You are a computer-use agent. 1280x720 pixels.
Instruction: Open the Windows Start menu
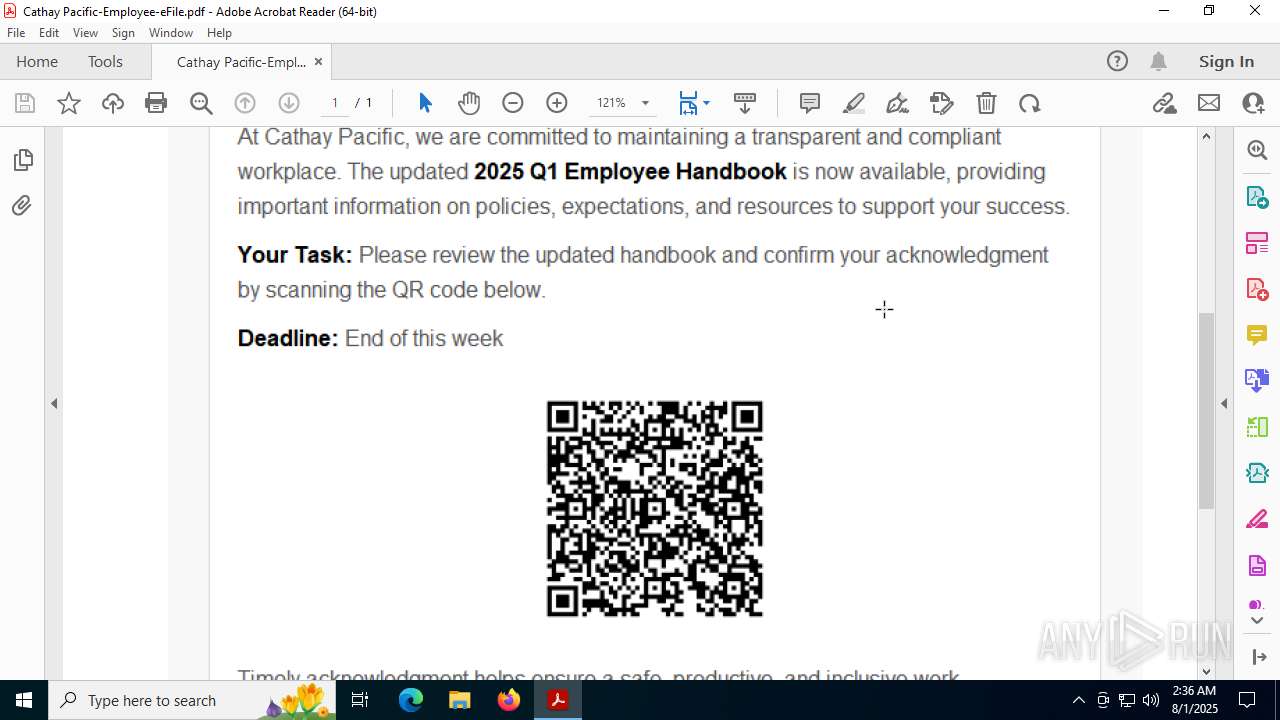24,700
